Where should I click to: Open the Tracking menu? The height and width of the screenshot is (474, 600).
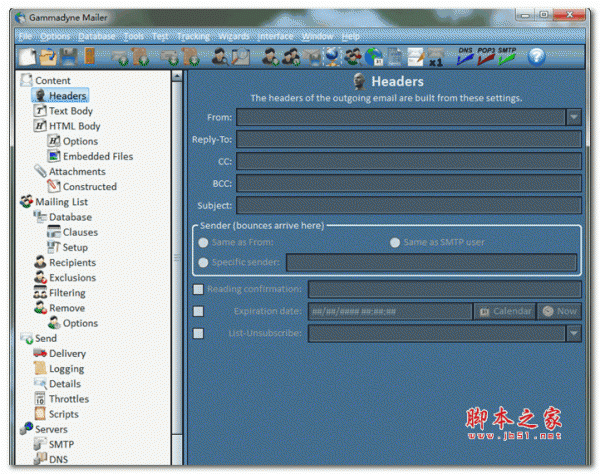click(193, 36)
